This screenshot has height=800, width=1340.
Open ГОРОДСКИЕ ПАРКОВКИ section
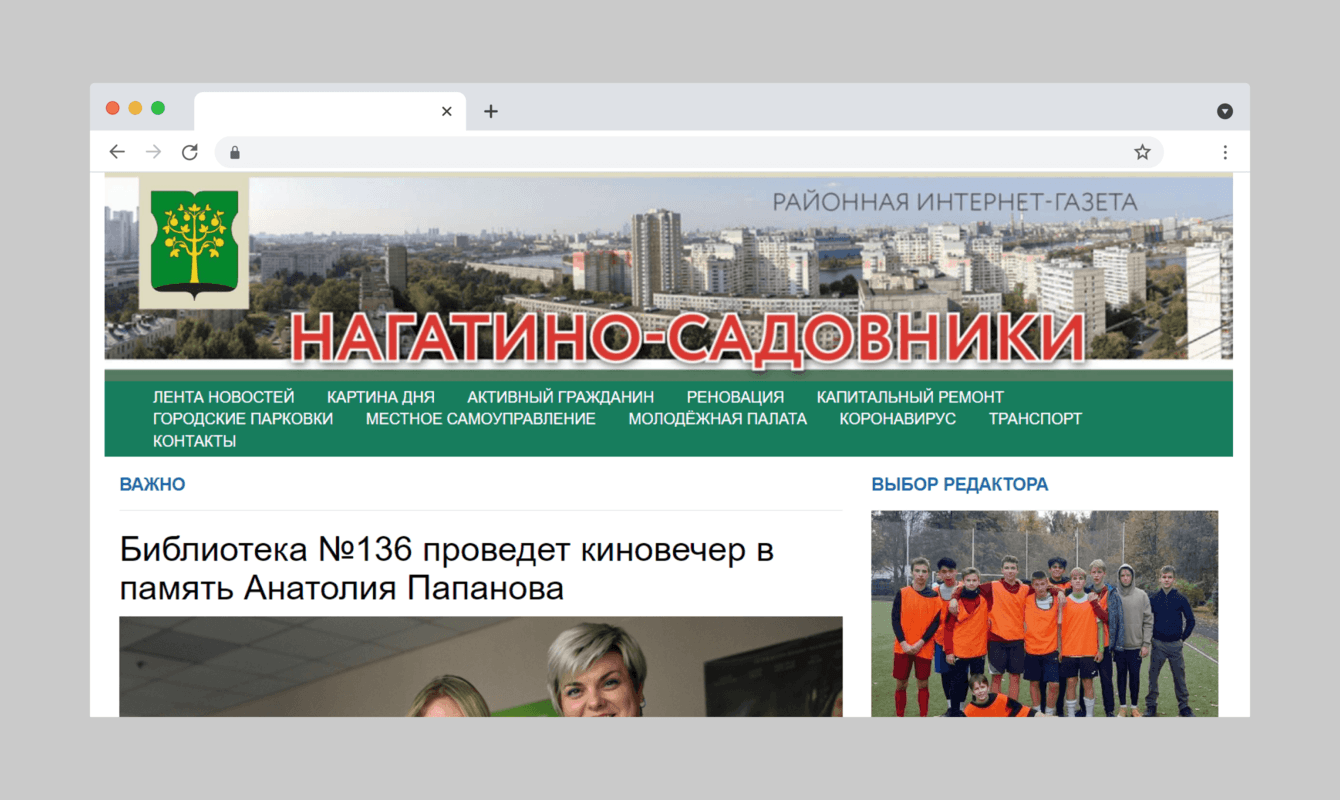(x=243, y=418)
